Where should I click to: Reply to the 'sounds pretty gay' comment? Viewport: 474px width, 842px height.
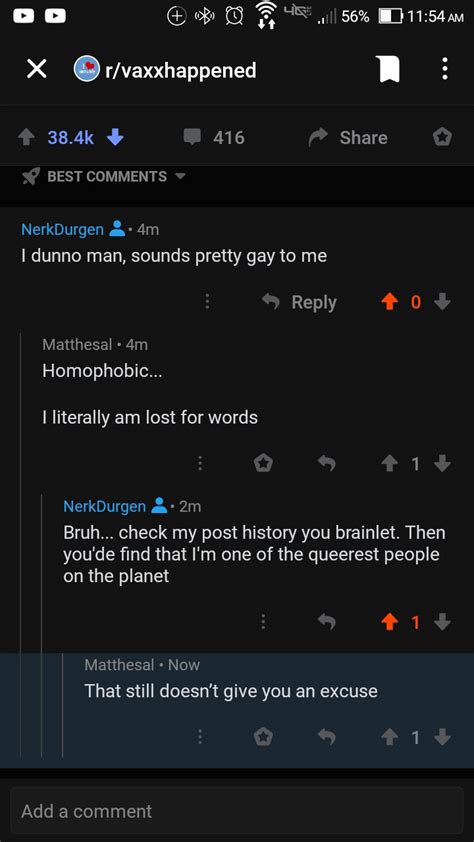pyautogui.click(x=299, y=302)
